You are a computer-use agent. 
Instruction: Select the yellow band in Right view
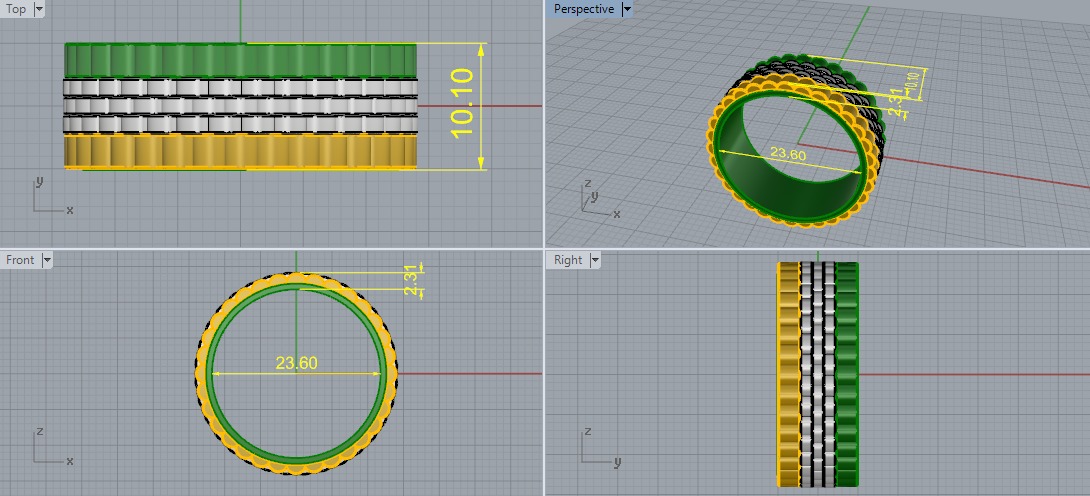click(788, 374)
